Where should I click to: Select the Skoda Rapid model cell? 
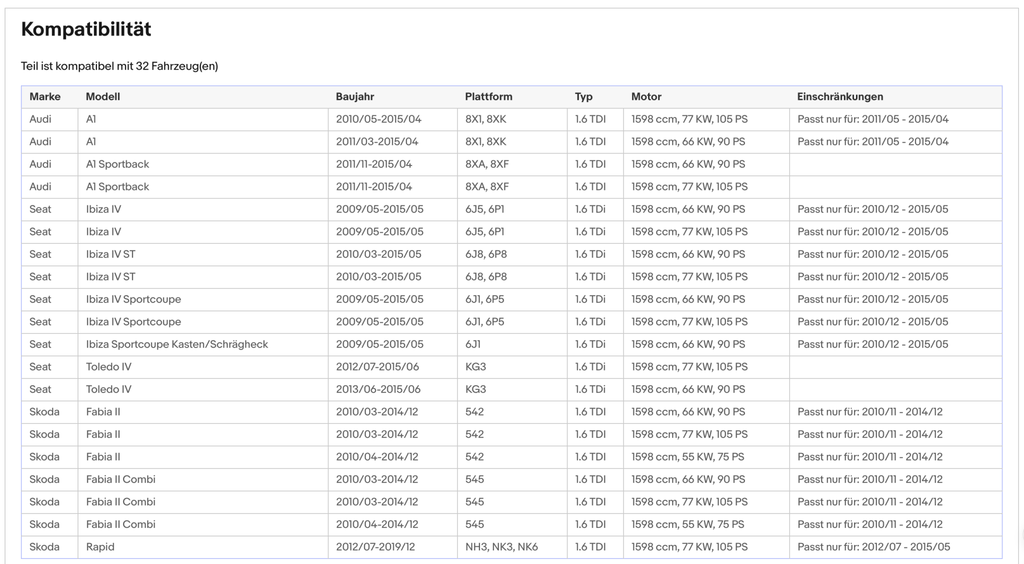click(203, 547)
